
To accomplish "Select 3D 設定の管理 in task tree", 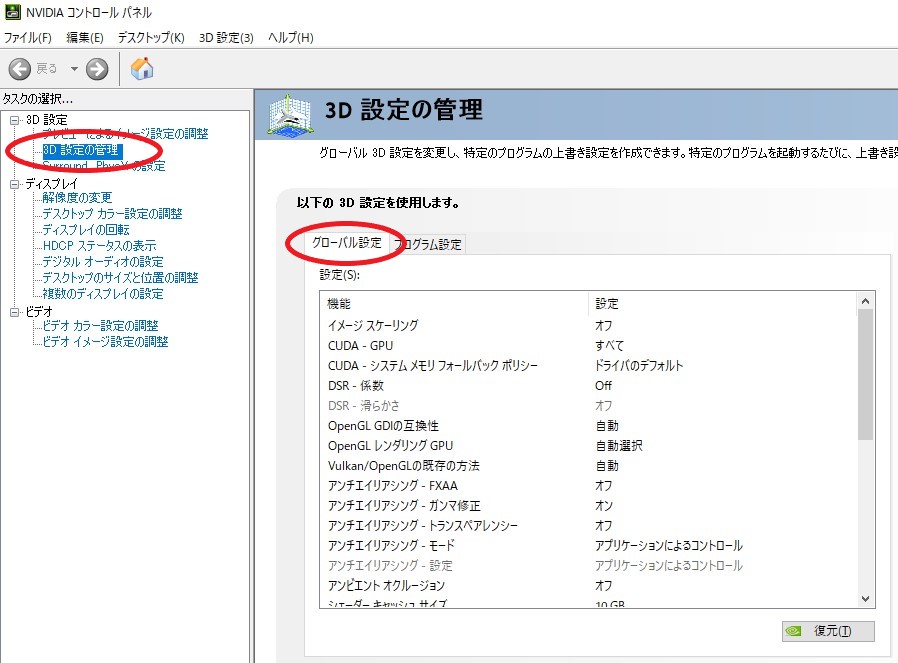I will [x=81, y=151].
